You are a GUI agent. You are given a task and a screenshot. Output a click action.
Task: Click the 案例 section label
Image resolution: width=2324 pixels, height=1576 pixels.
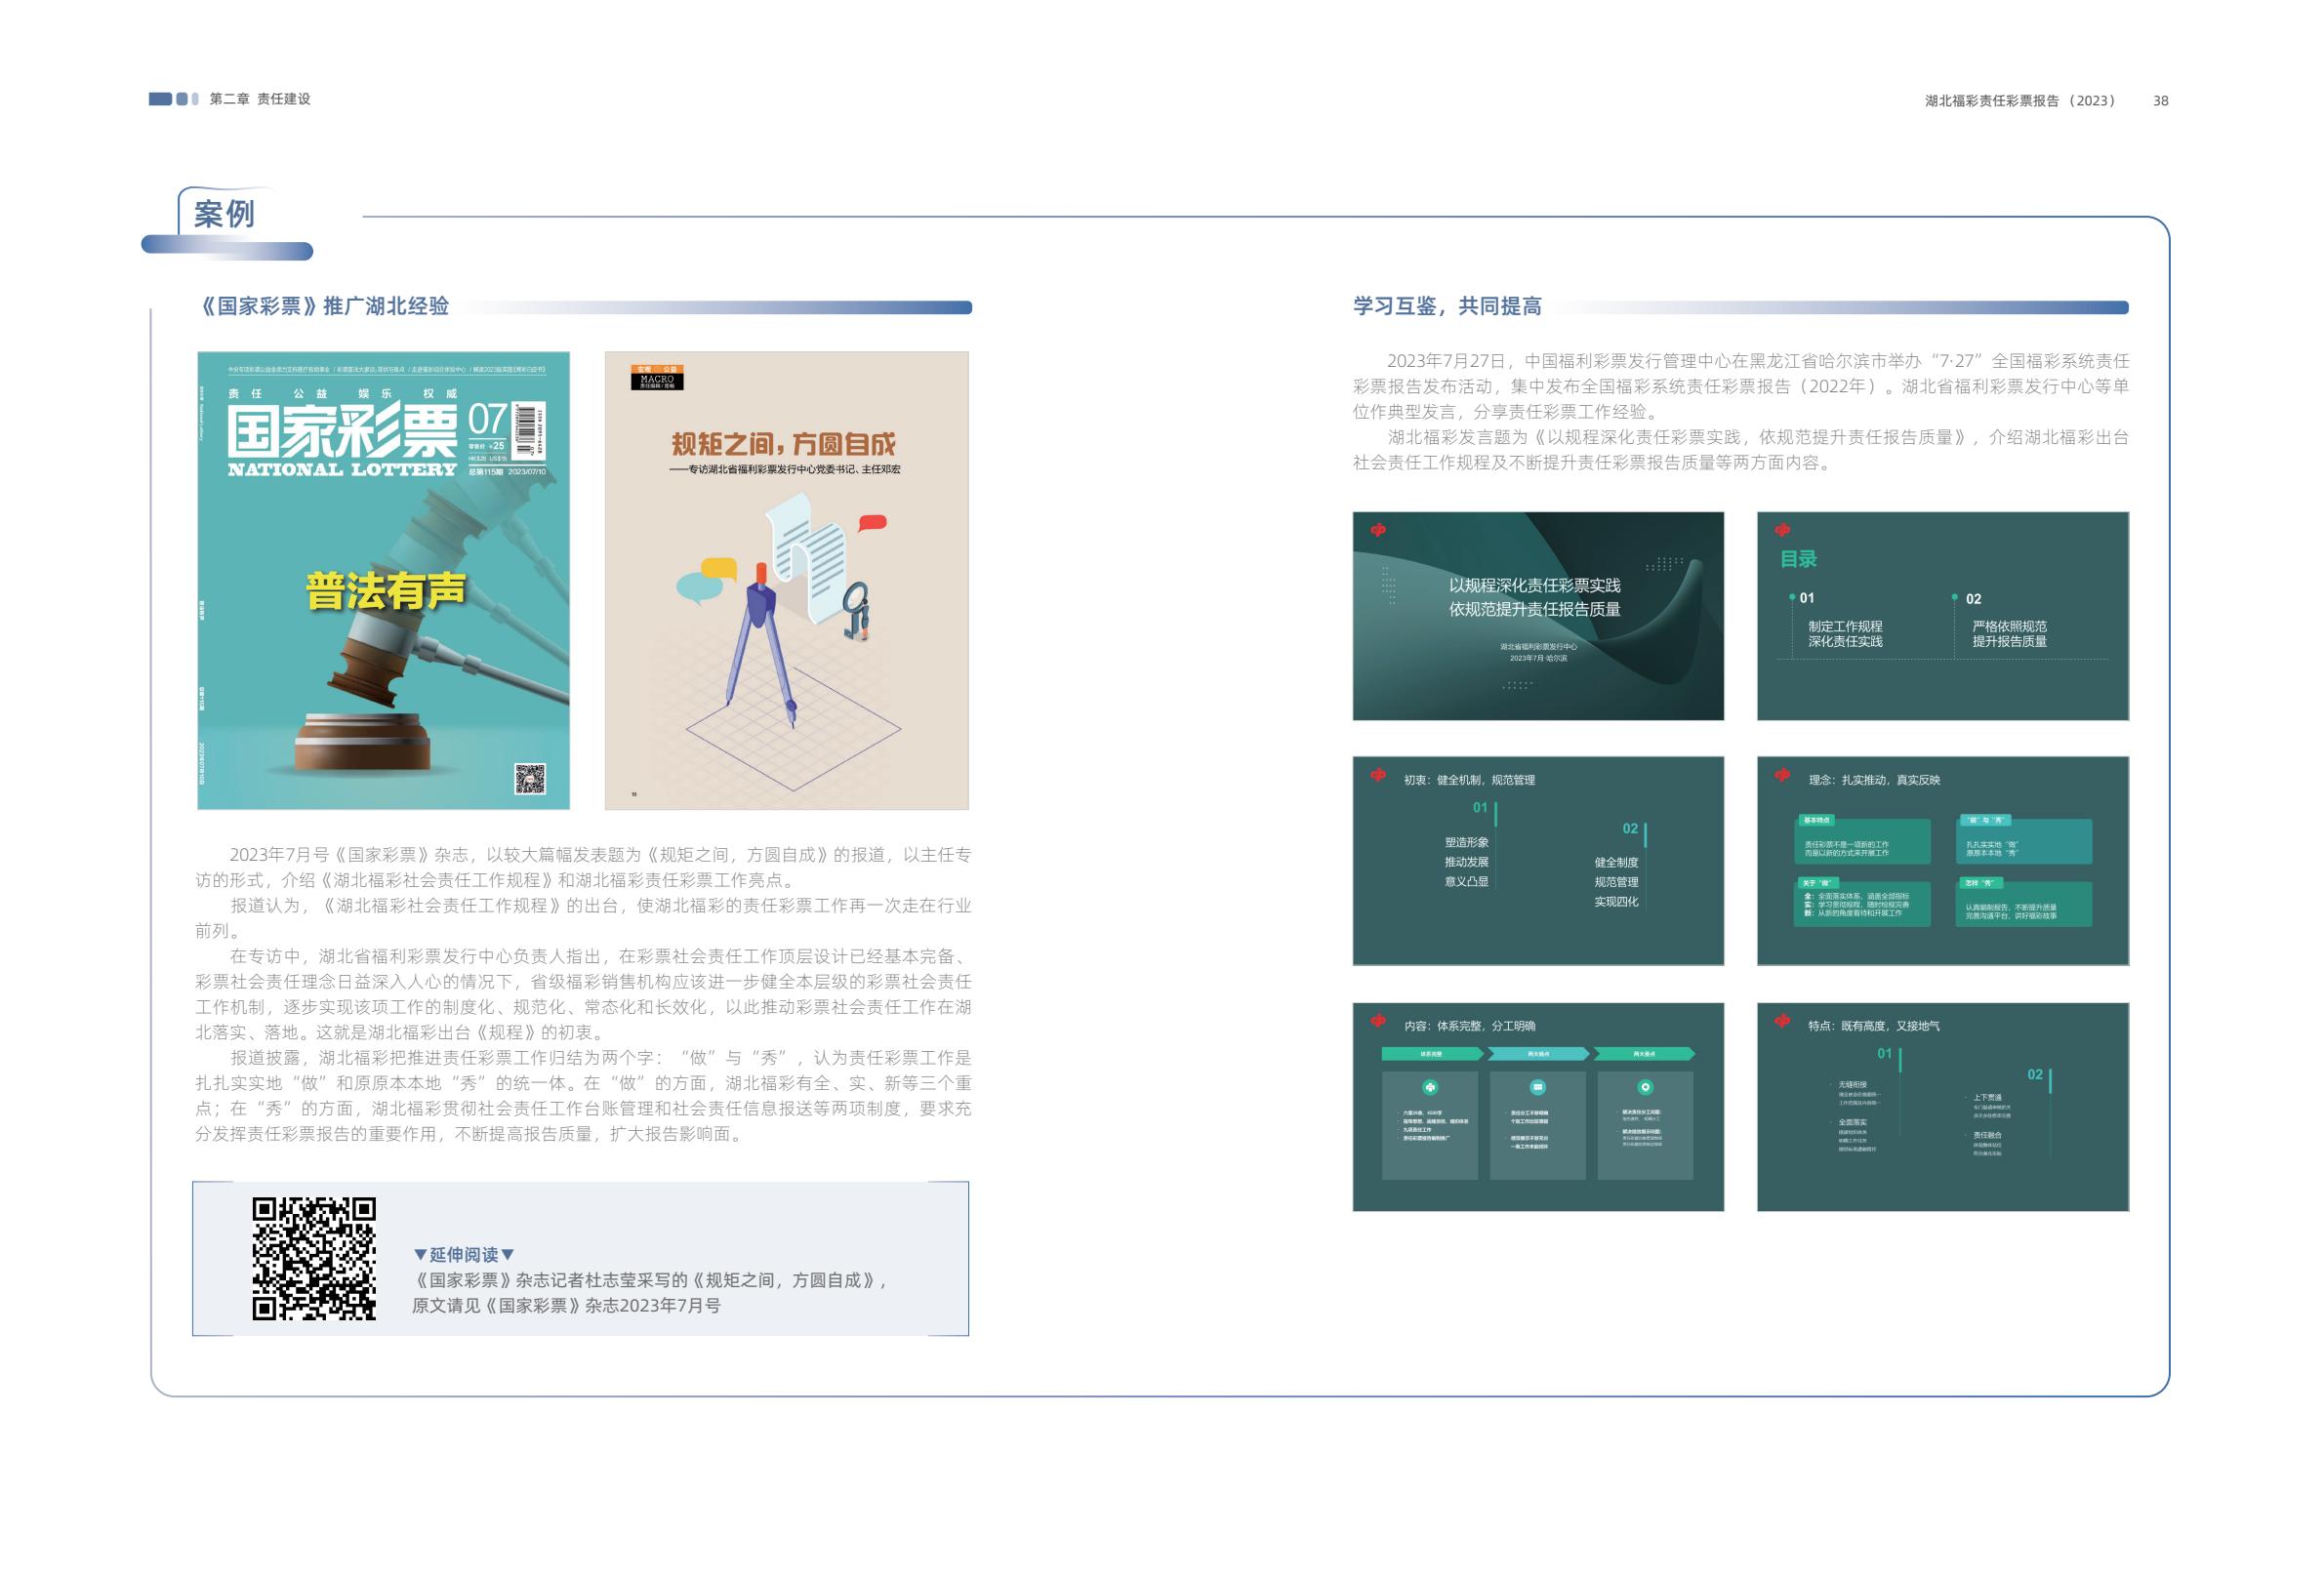(x=225, y=213)
